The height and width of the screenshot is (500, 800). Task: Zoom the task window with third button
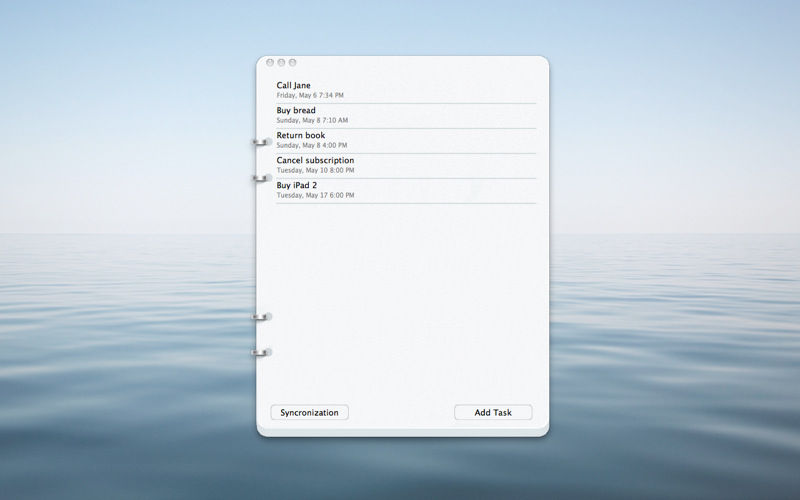point(292,62)
